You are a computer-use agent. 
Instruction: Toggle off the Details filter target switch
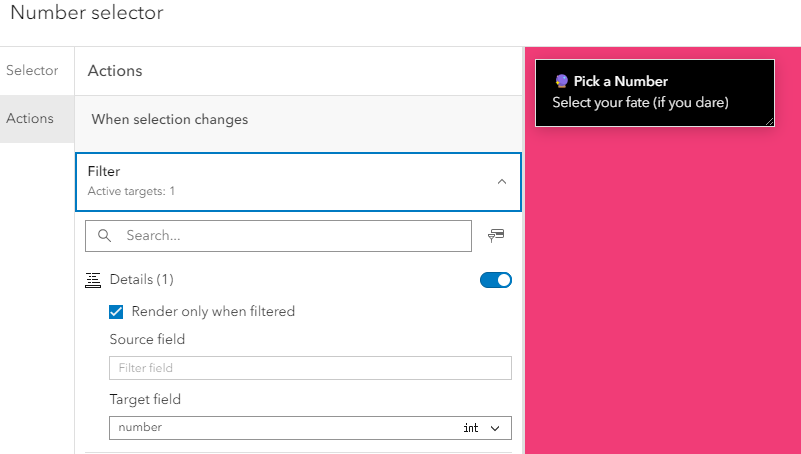[x=496, y=280]
